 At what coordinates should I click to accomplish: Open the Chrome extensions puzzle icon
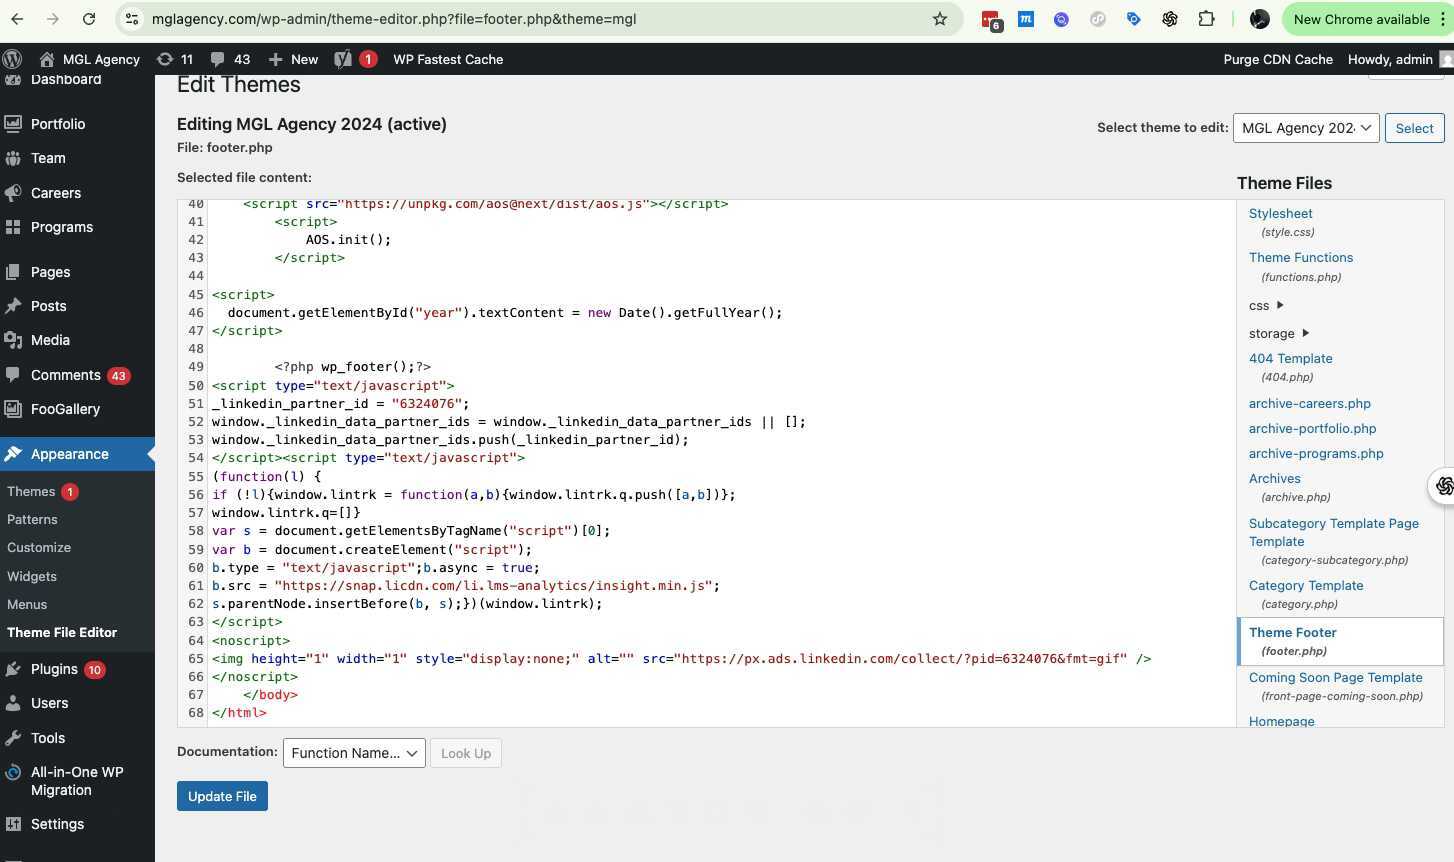click(x=1206, y=19)
